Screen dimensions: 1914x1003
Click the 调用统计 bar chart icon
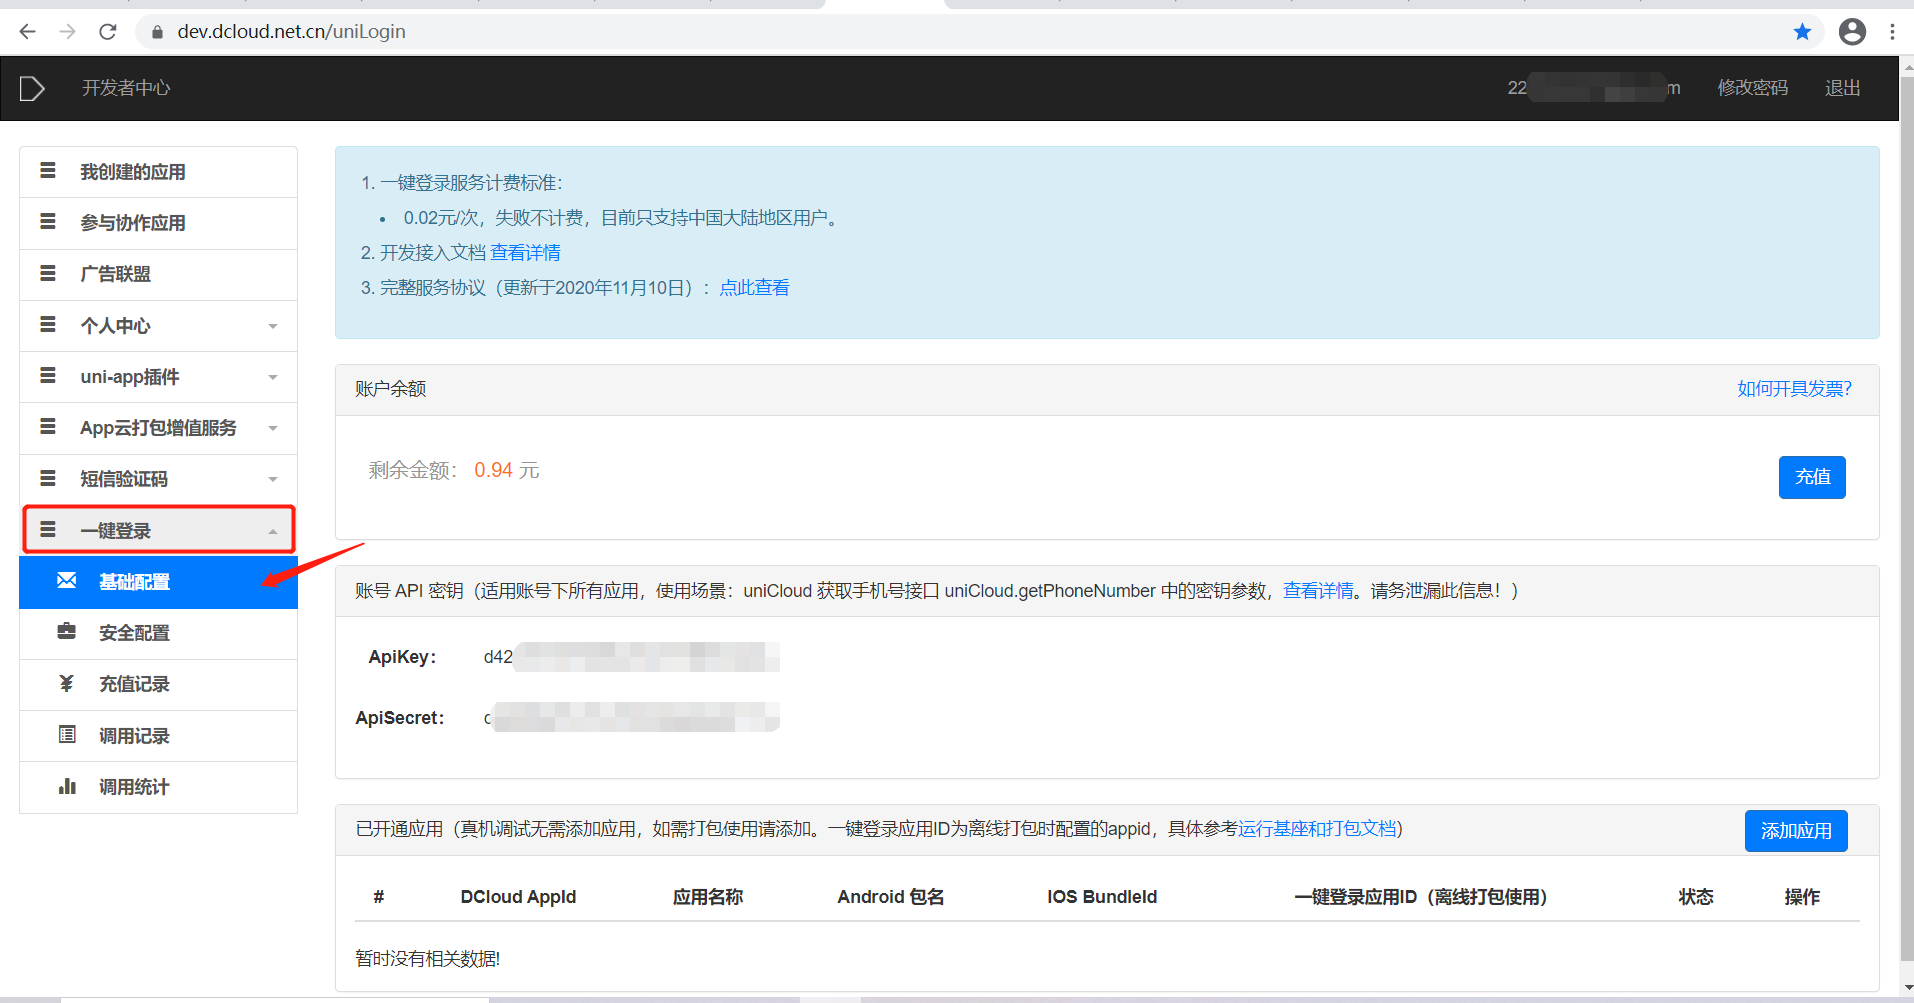tap(66, 786)
